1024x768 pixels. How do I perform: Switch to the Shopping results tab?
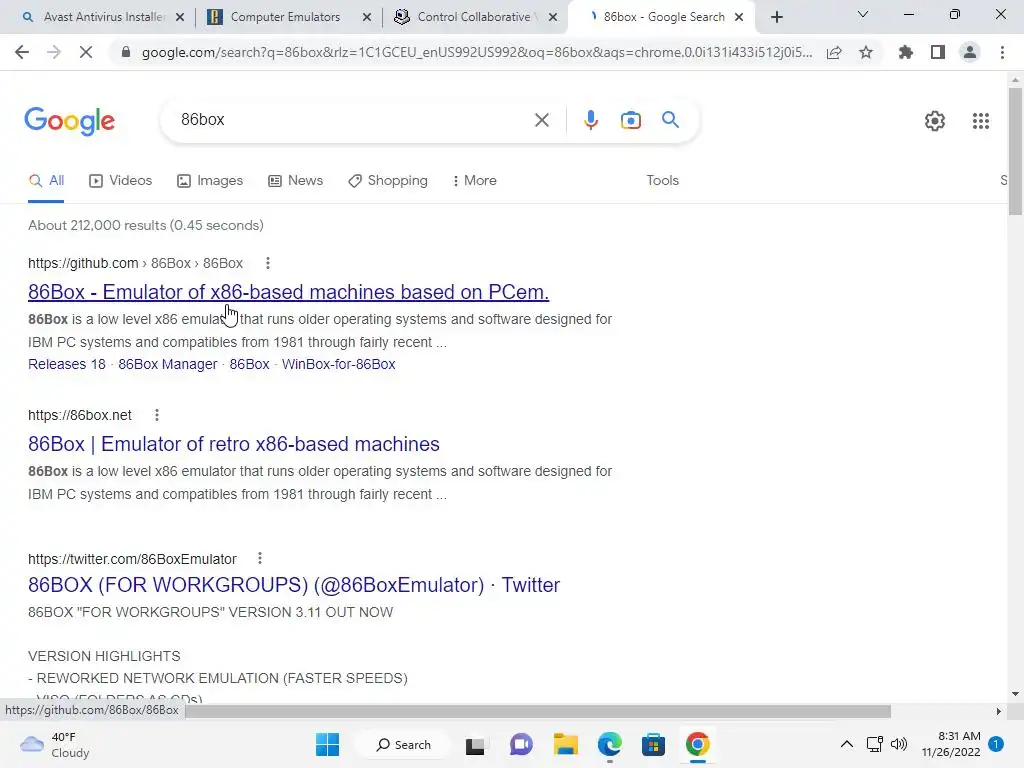388,180
